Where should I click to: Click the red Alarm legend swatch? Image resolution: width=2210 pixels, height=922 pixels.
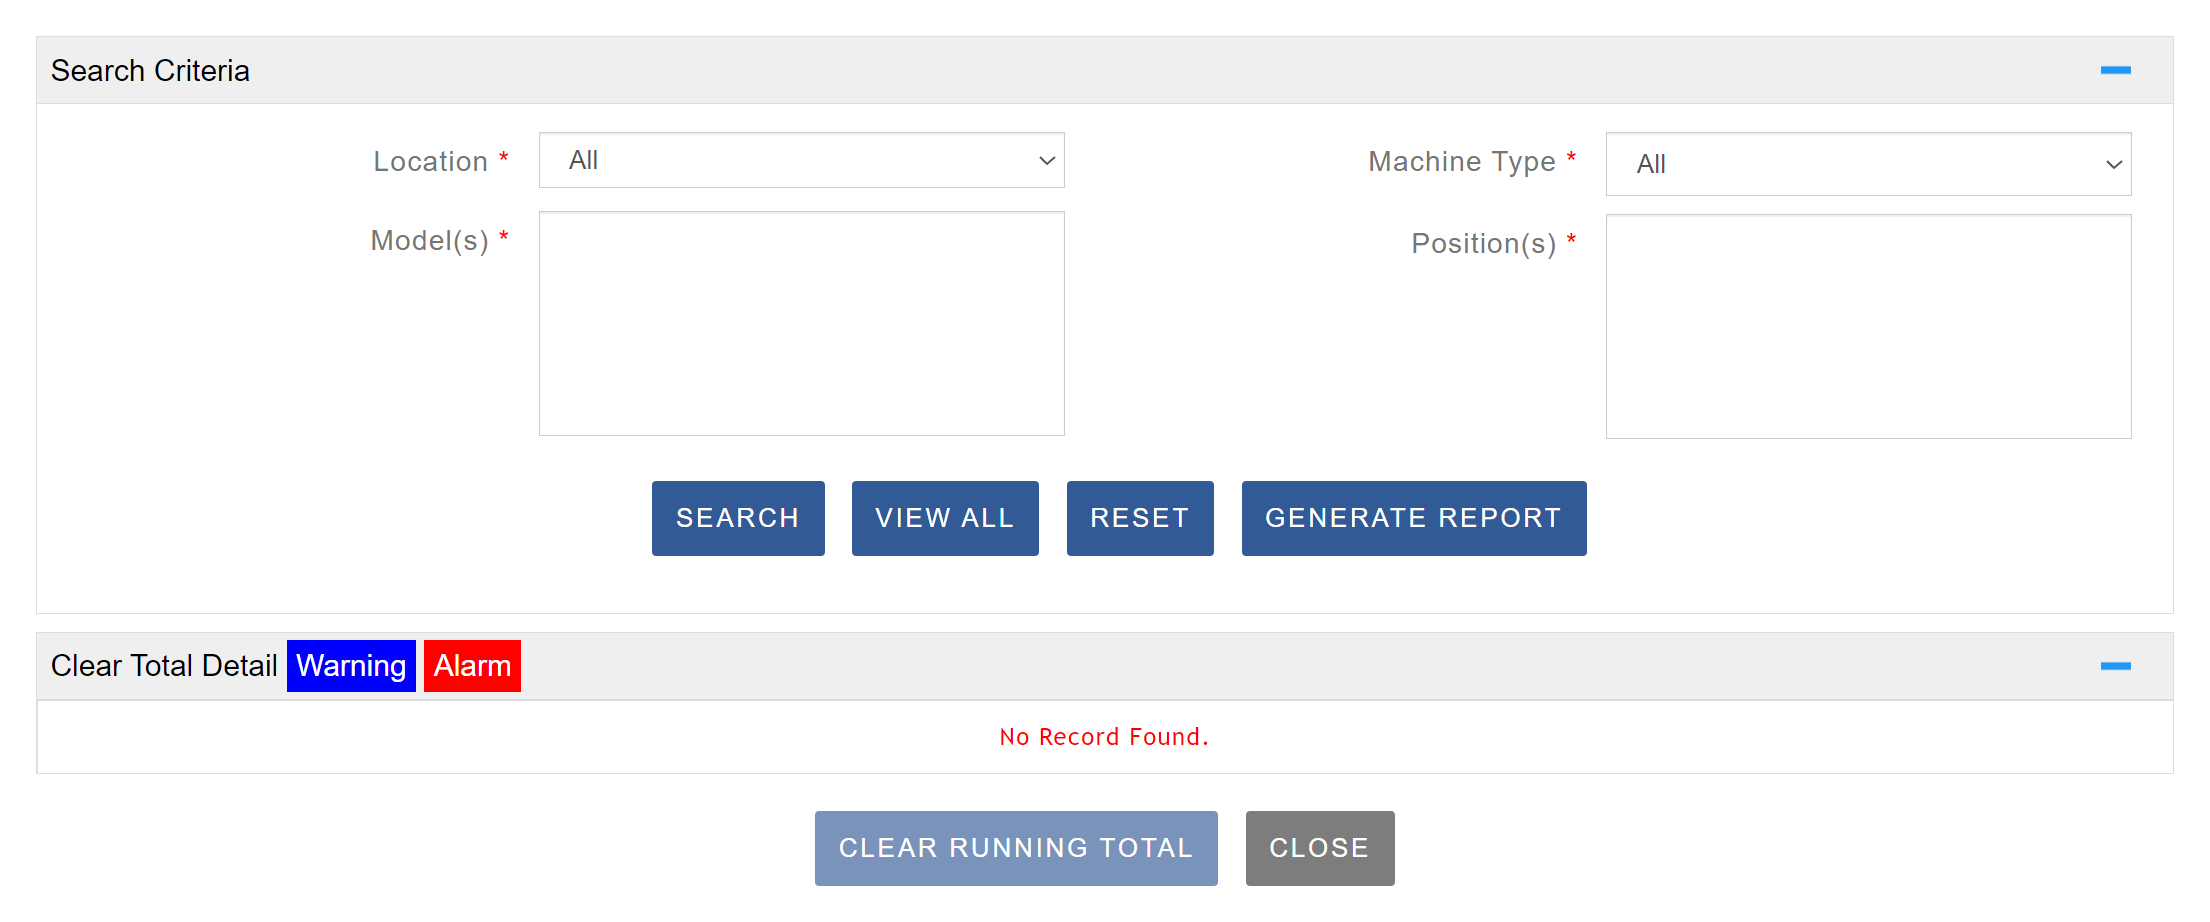point(472,666)
